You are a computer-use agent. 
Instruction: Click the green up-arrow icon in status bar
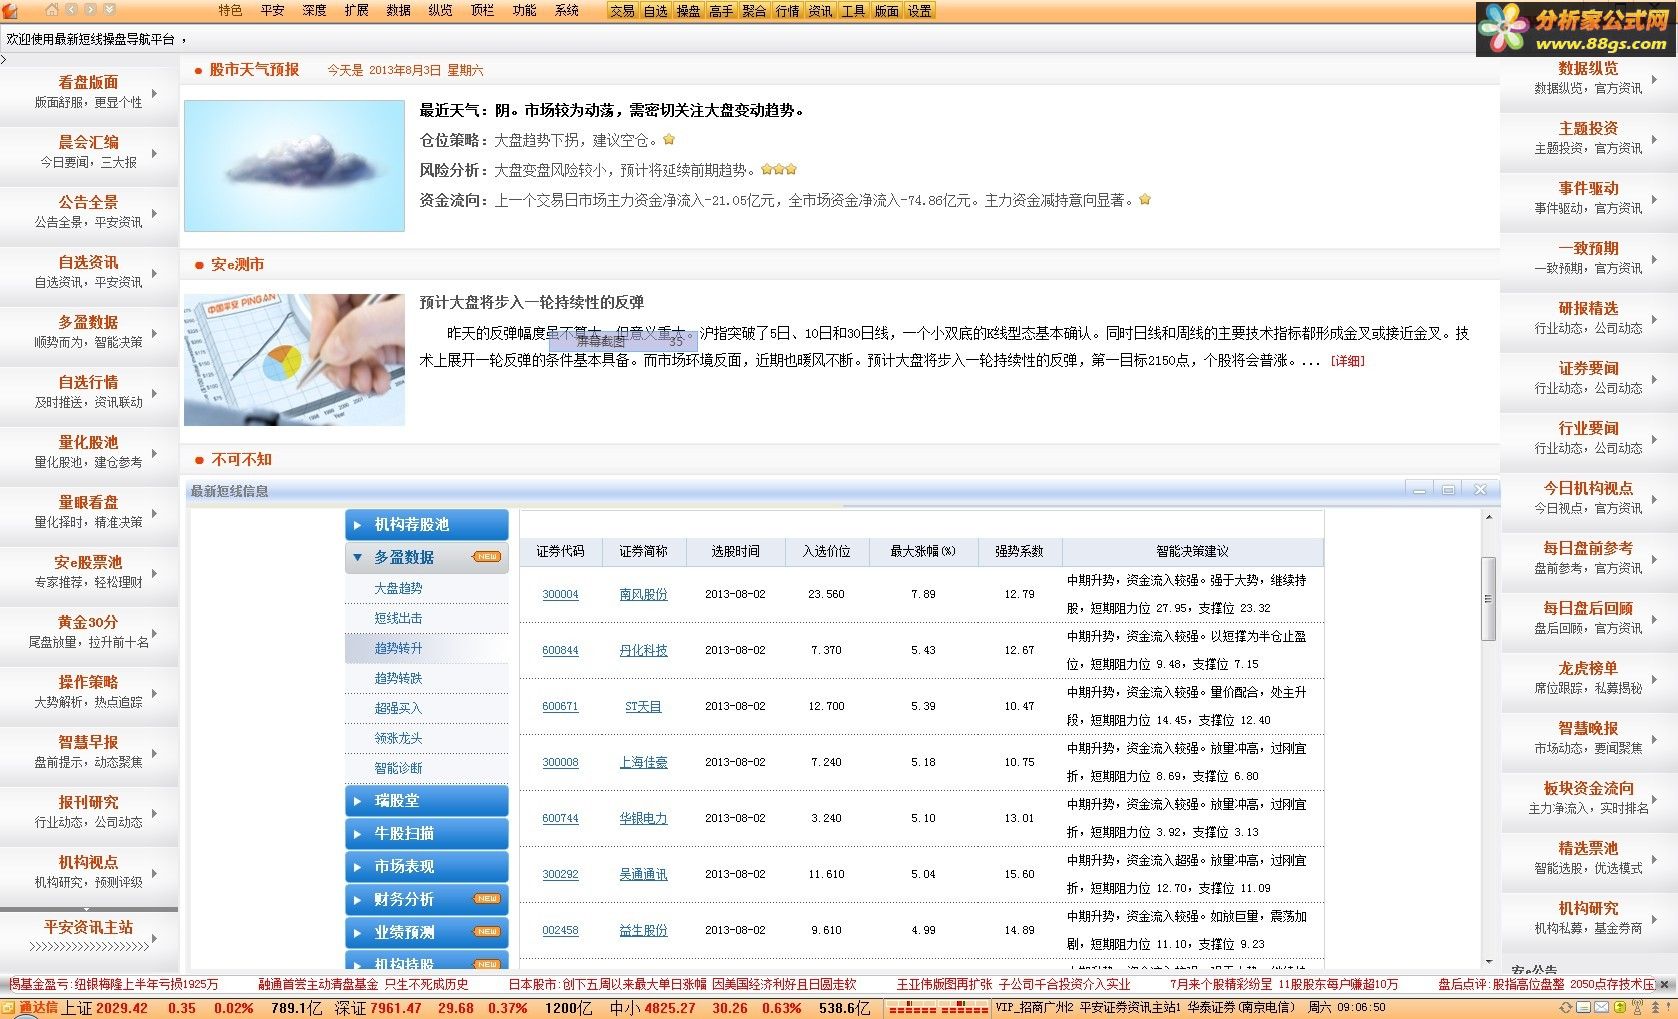click(1620, 1007)
